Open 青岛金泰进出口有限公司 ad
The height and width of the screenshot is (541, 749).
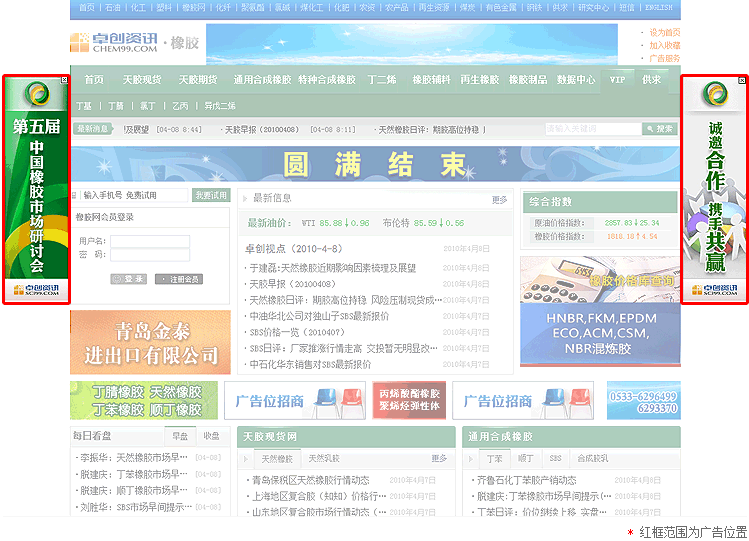click(x=150, y=342)
